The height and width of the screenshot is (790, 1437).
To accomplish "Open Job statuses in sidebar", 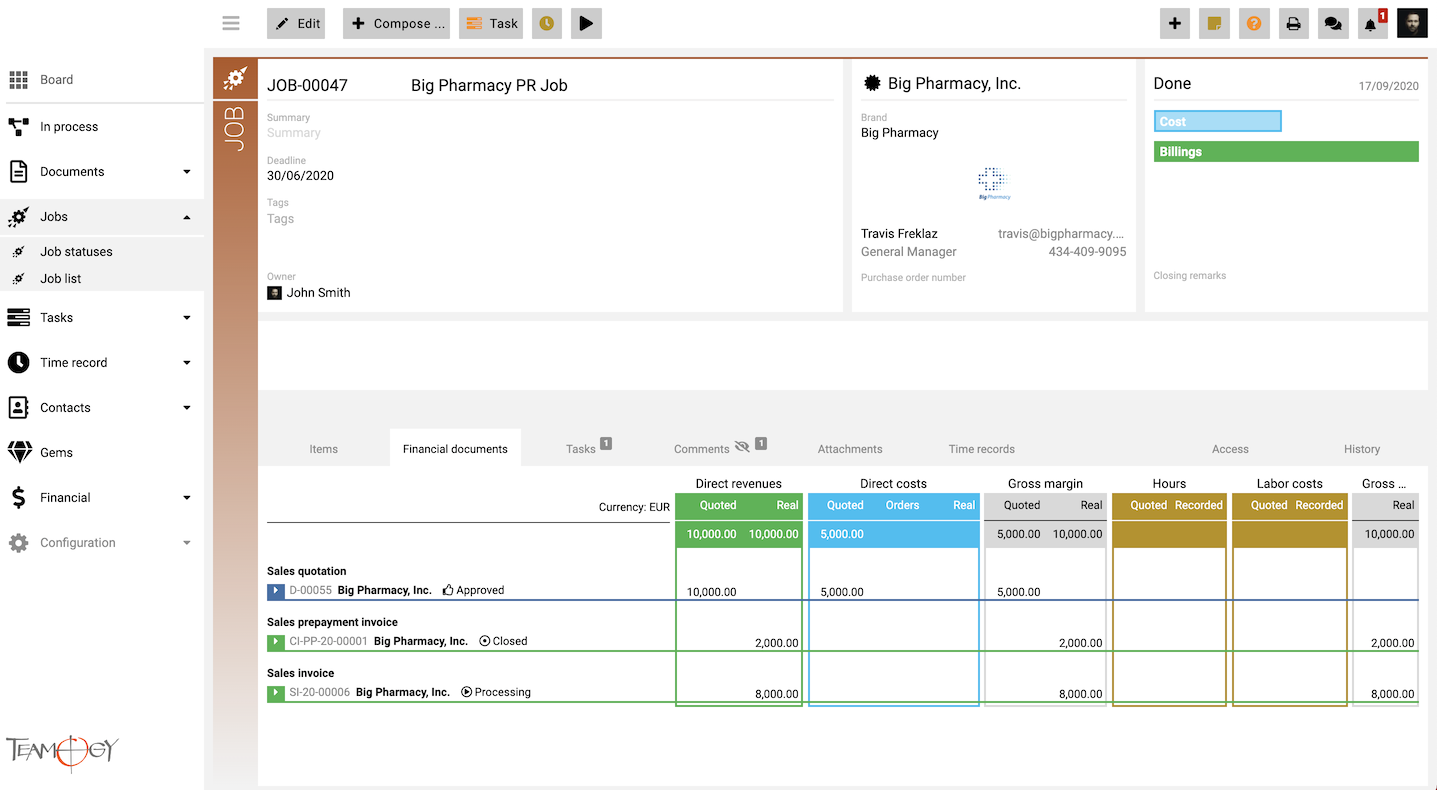I will [x=76, y=252].
